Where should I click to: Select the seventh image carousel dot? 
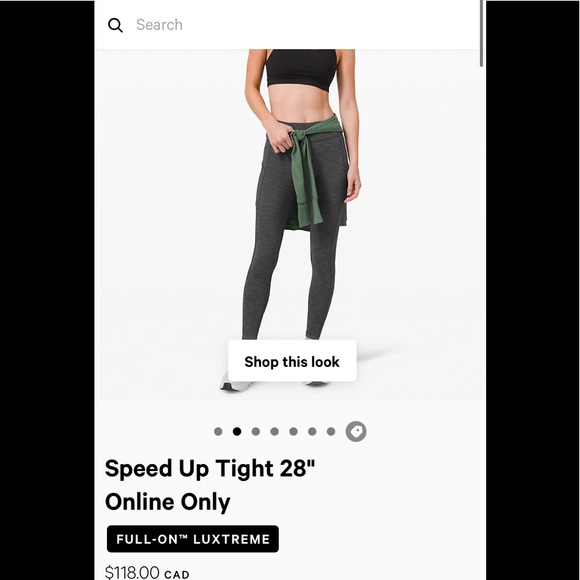(331, 431)
